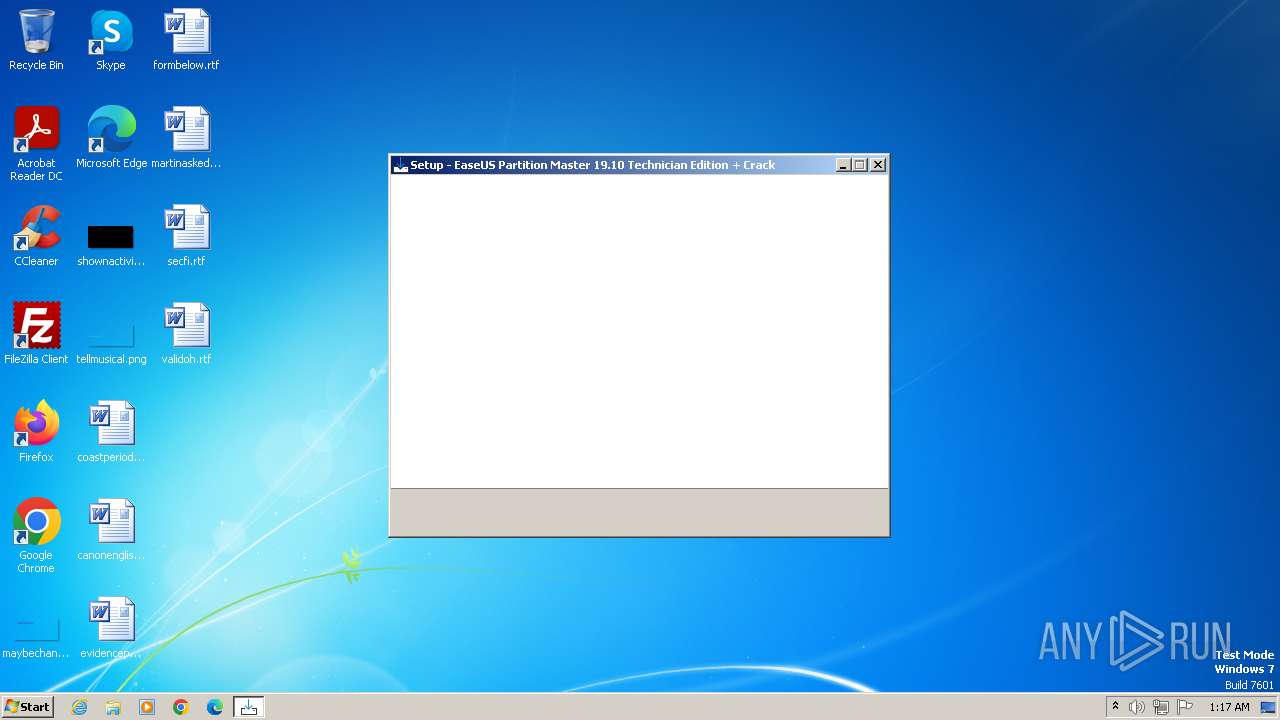Viewport: 1280px width, 720px height.
Task: Select the Setup window title bar text
Action: point(592,165)
